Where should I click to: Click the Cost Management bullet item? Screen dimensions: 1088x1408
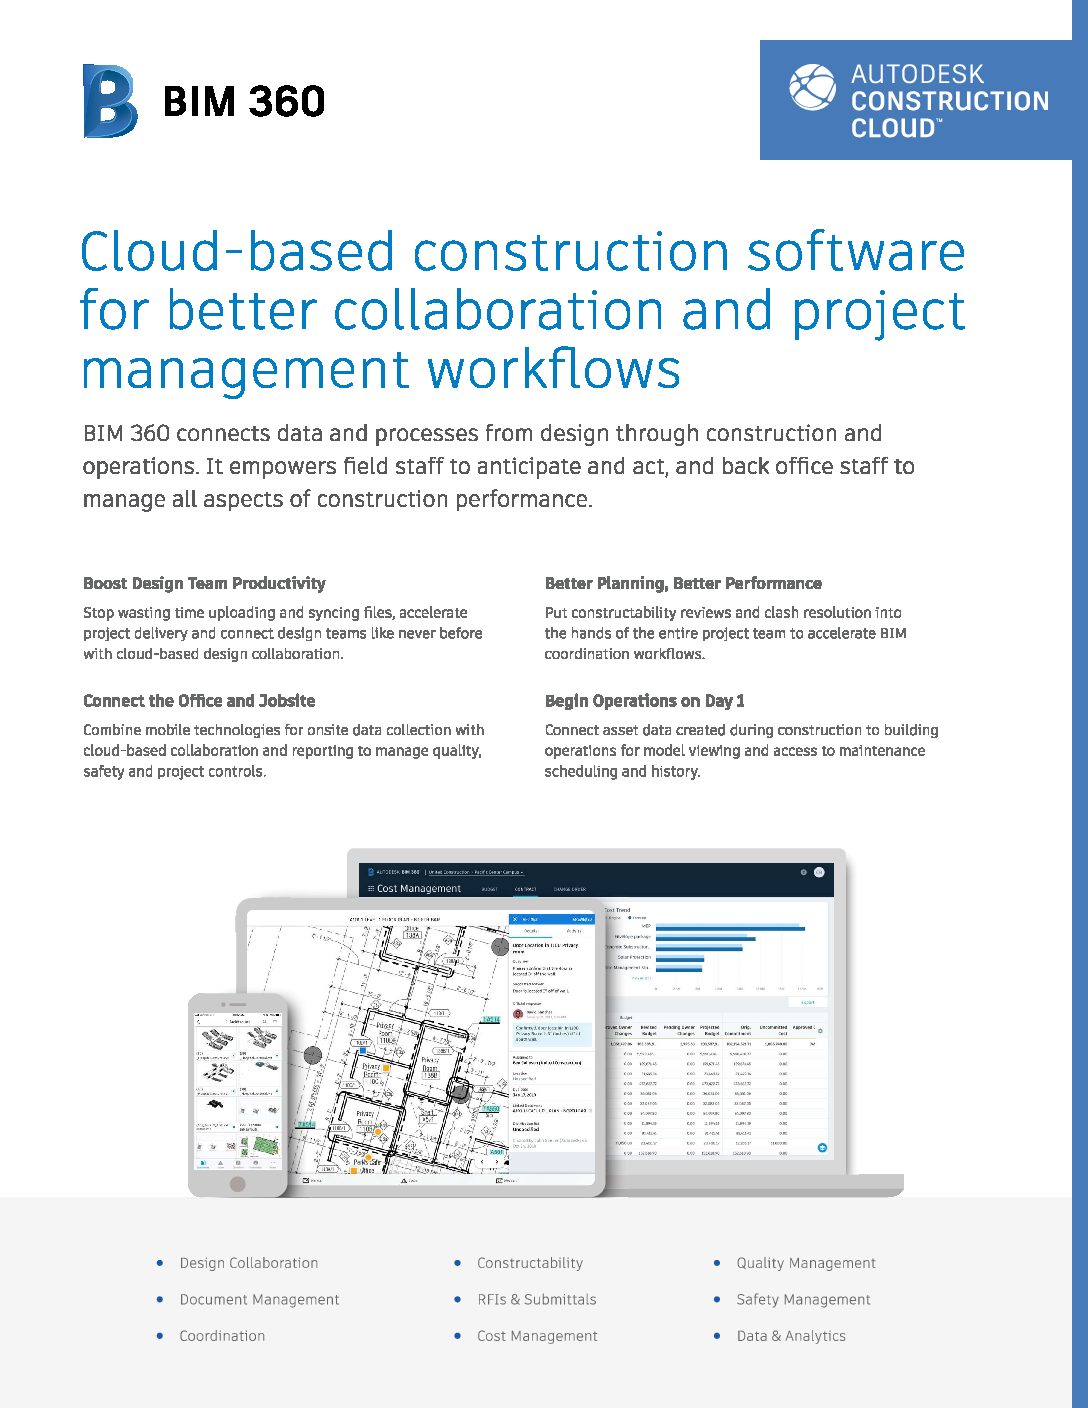tap(537, 1336)
